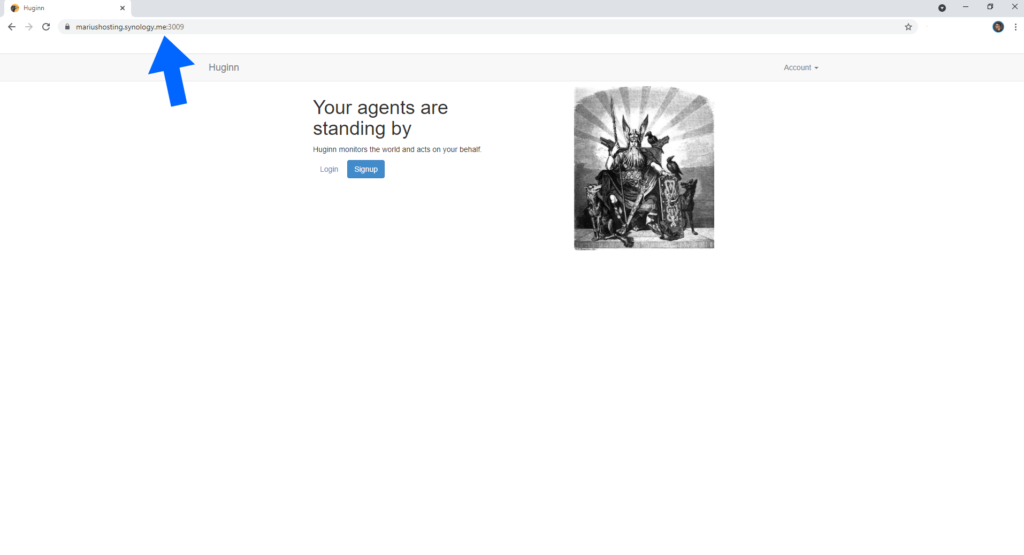The height and width of the screenshot is (555, 1024).
Task: Click the address bar showing mariushosting.synology.me:3009
Action: 487,27
